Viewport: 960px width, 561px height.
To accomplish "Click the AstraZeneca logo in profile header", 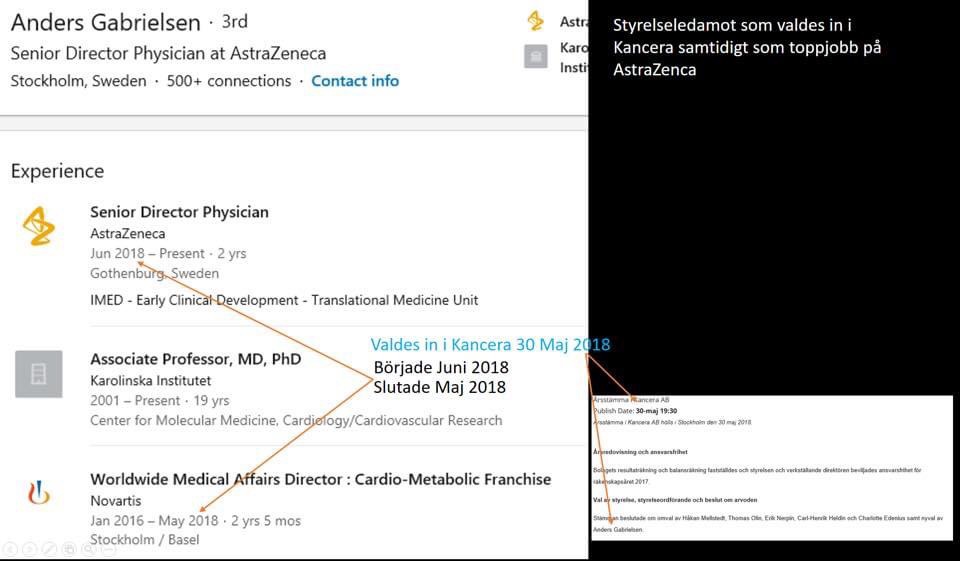I will [536, 21].
